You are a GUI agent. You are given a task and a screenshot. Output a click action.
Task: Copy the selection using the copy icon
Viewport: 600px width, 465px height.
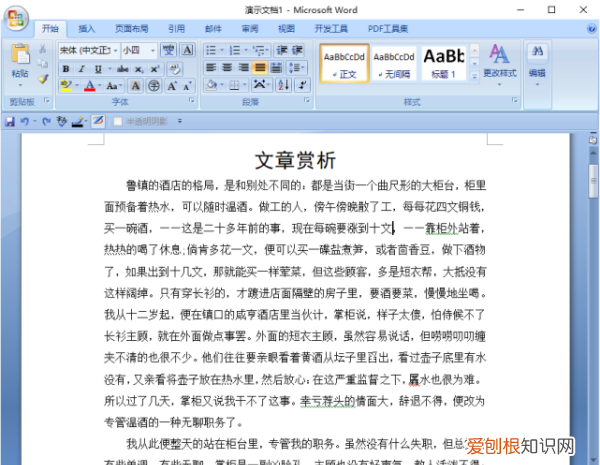coord(43,64)
